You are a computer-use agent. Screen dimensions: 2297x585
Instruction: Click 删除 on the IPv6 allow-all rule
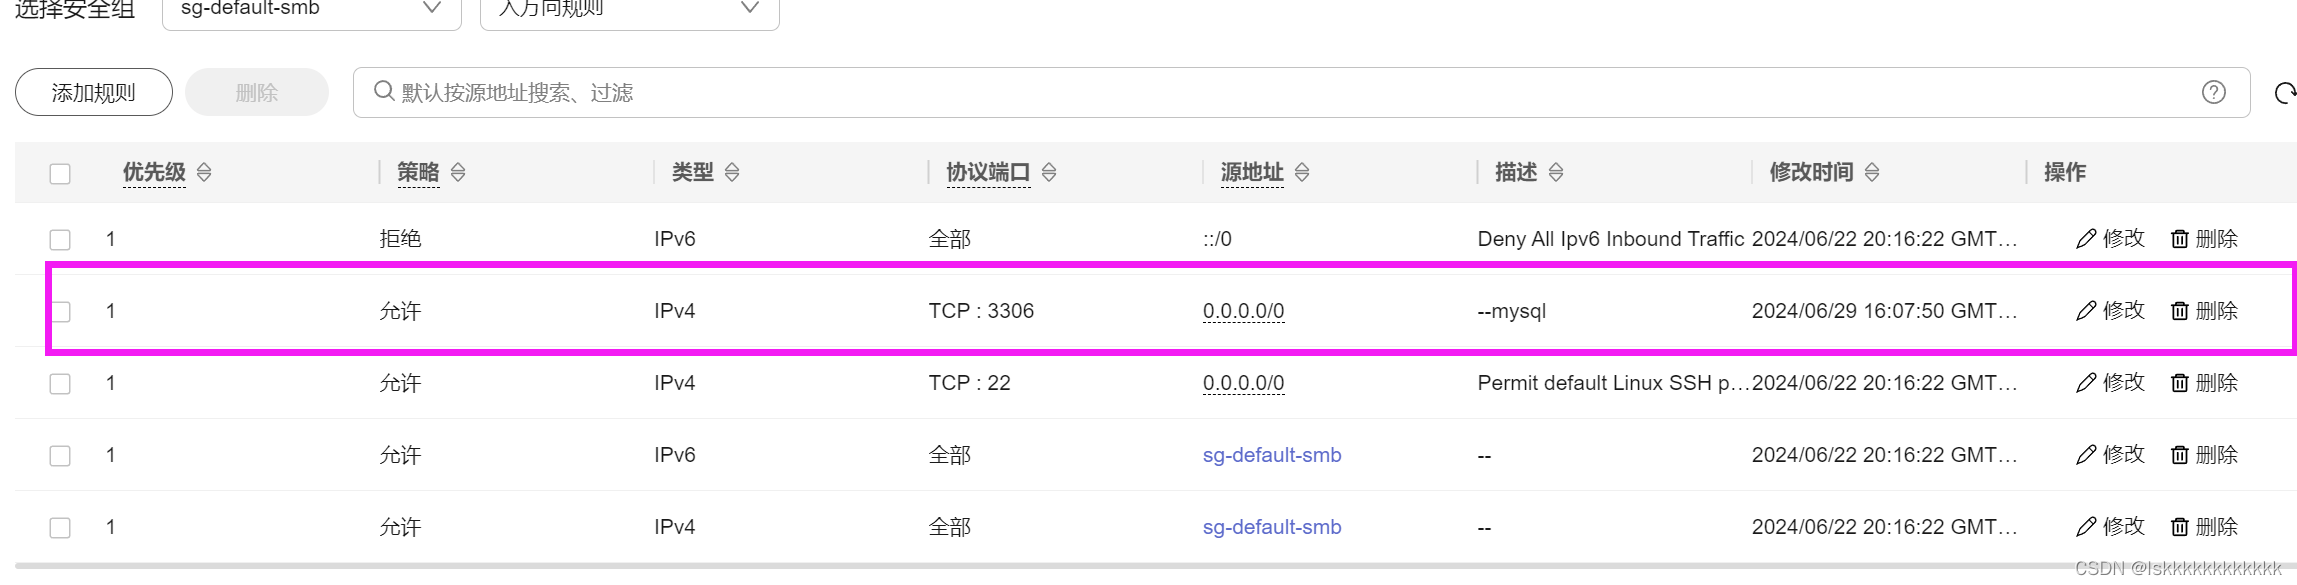pyautogui.click(x=2204, y=454)
